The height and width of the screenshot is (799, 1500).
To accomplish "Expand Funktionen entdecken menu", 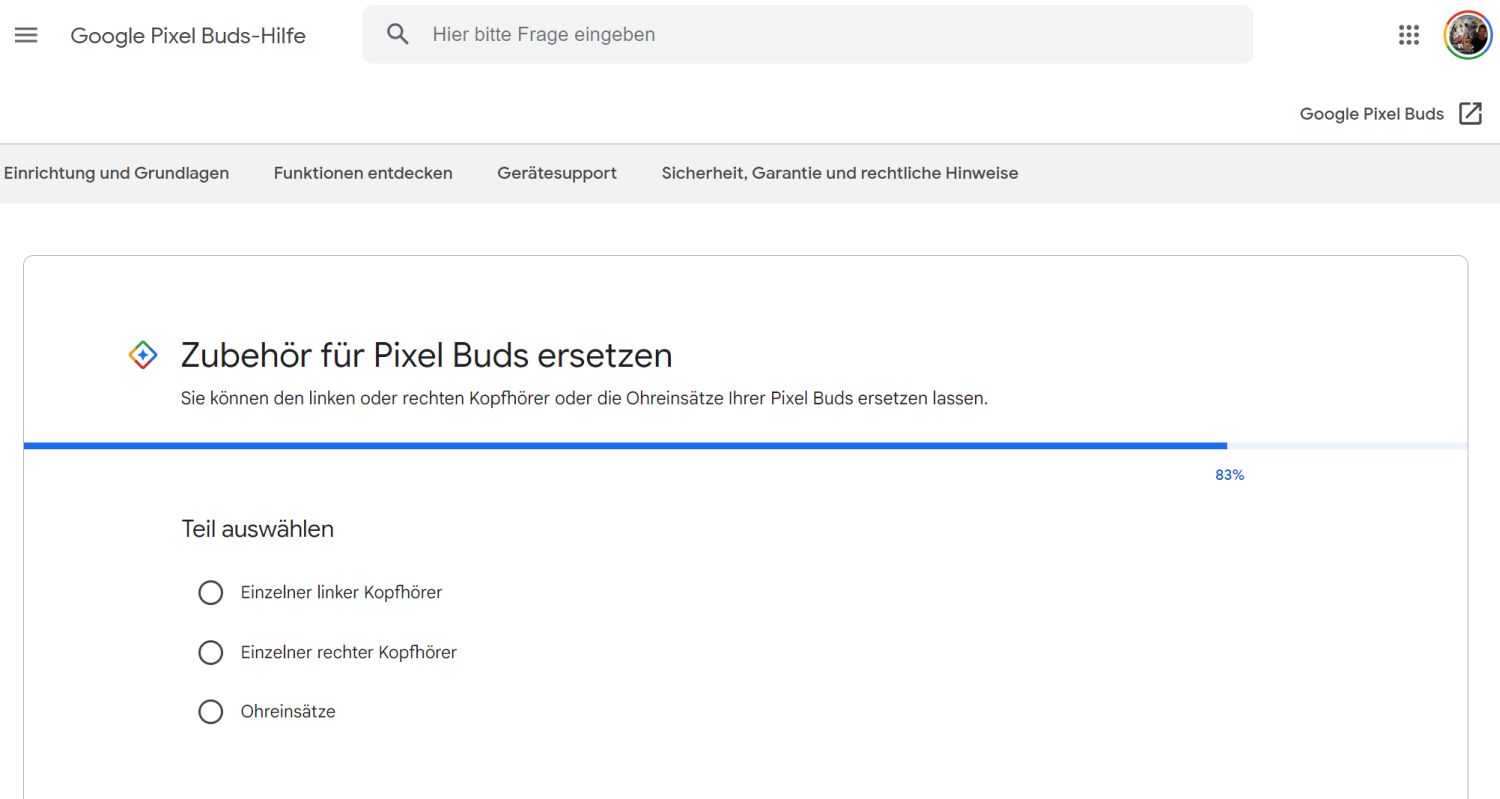I will pos(363,173).
